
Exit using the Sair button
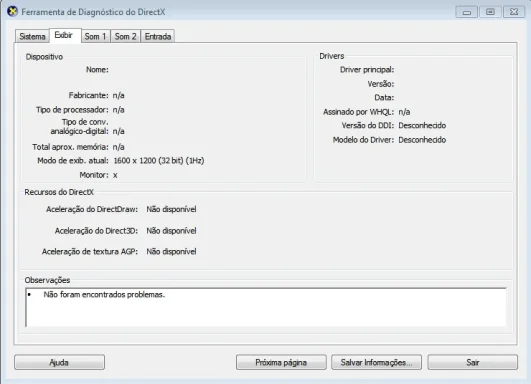click(x=472, y=362)
